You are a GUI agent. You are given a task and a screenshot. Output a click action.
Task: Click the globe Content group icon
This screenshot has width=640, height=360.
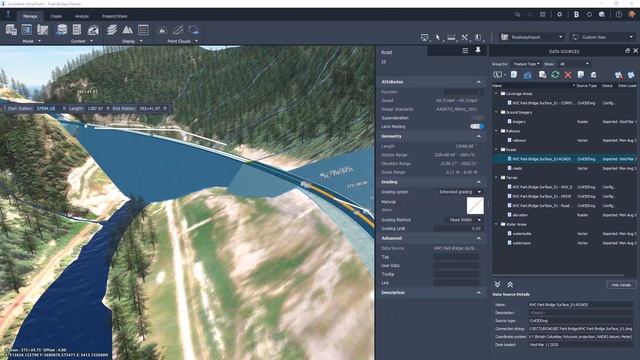pyautogui.click(x=93, y=30)
